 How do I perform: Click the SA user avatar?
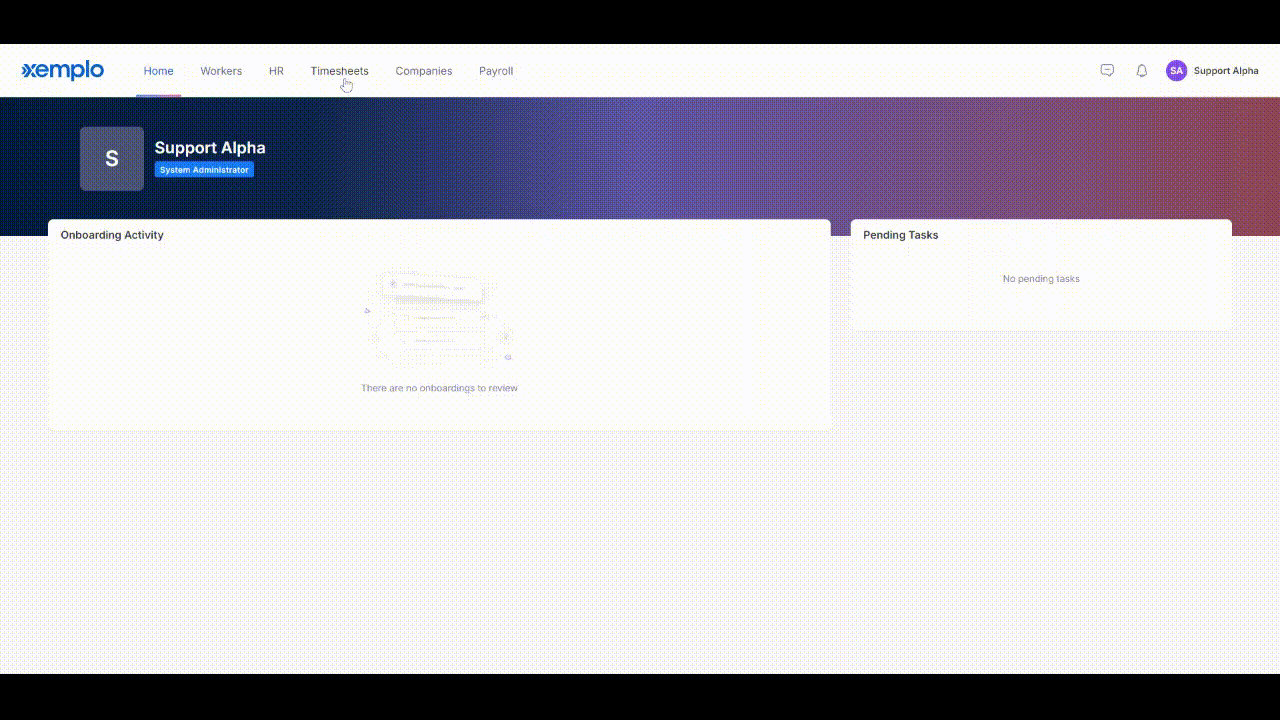[1176, 71]
